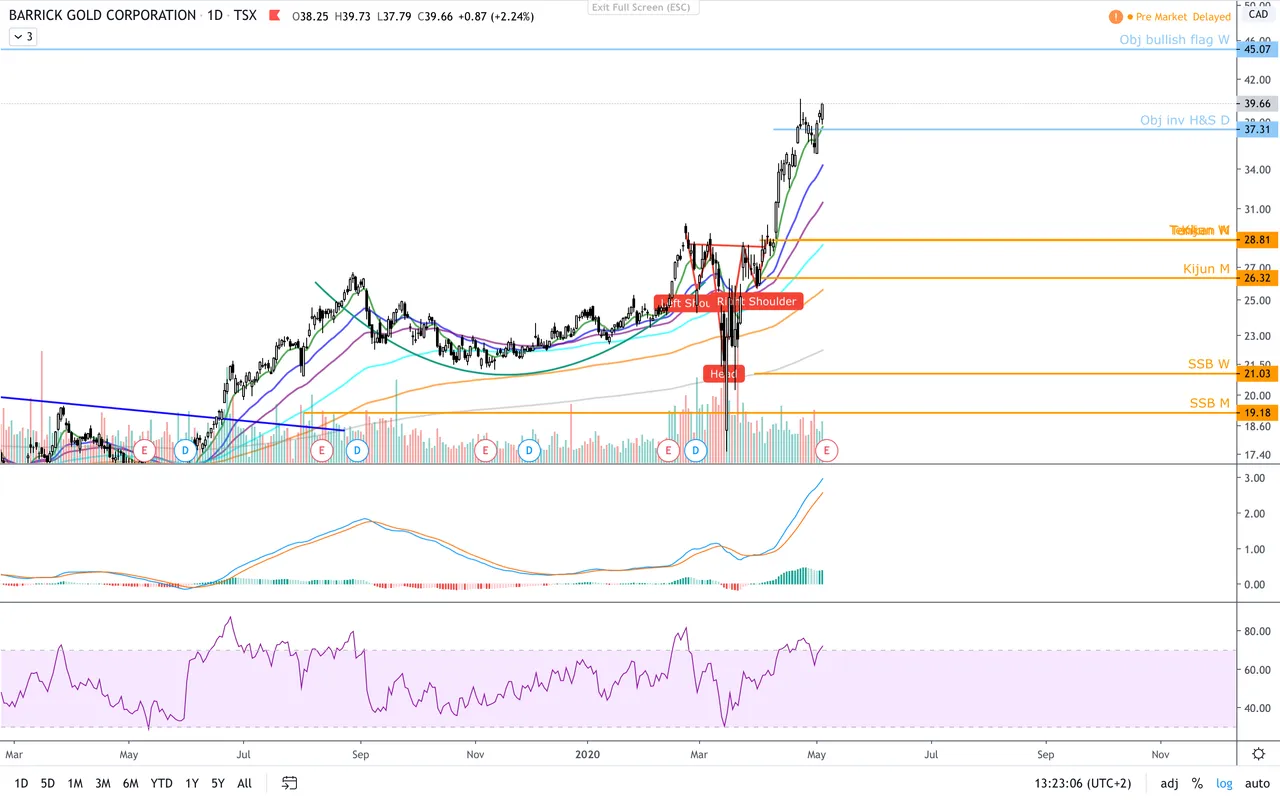Click the March 2020 dividend D marker
The height and width of the screenshot is (800, 1280).
pyautogui.click(x=696, y=451)
